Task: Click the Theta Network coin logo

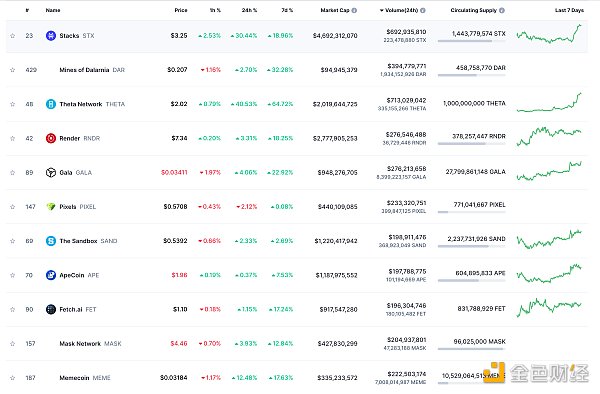Action: click(x=51, y=104)
